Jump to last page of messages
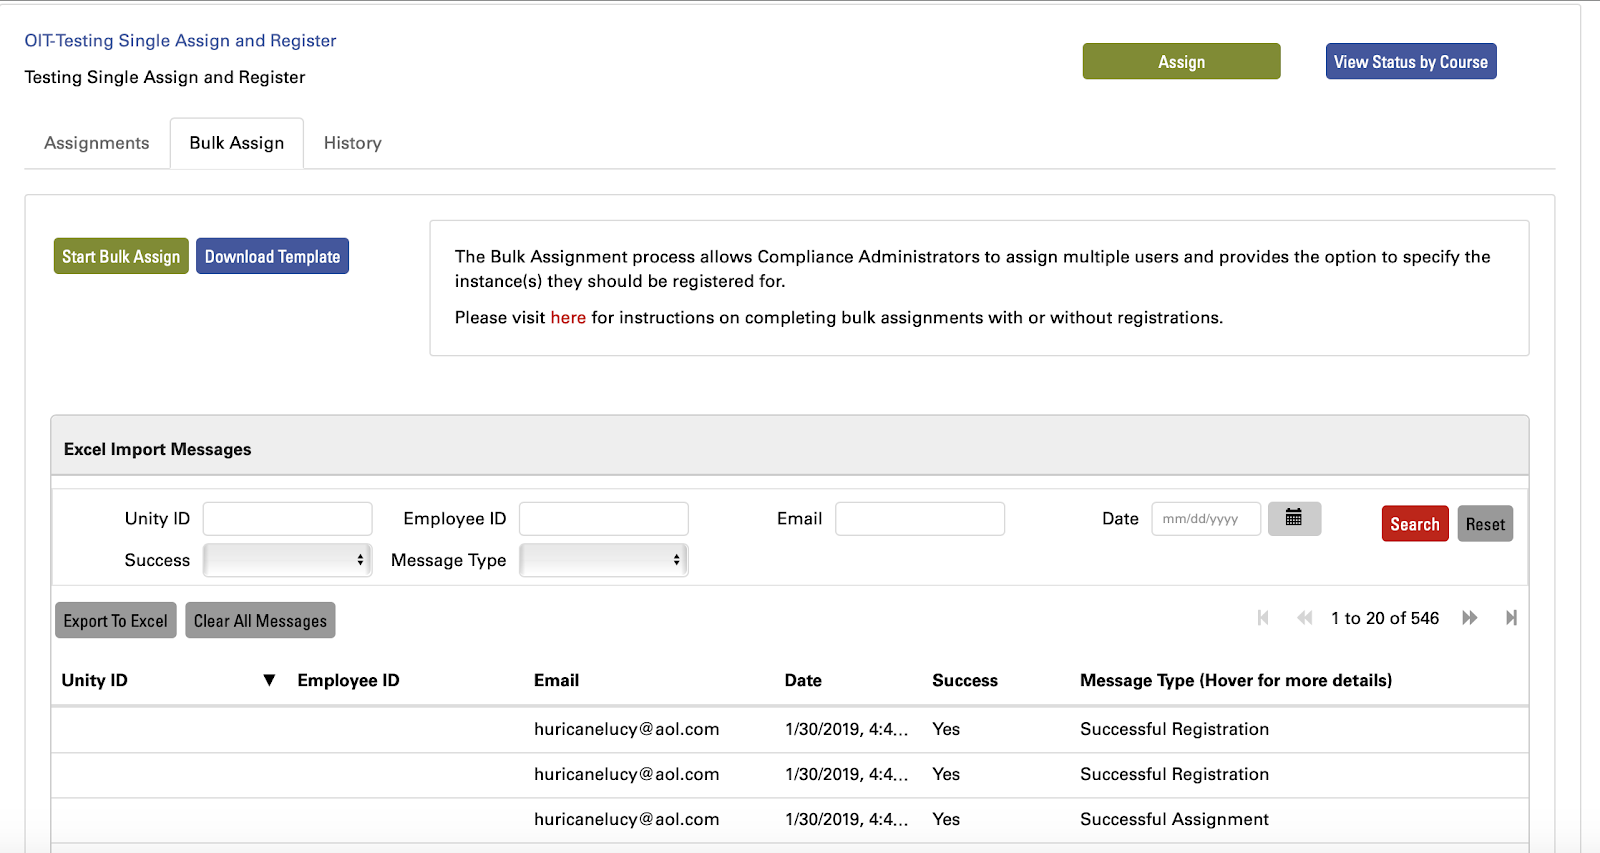The image size is (1600, 853). (1511, 618)
